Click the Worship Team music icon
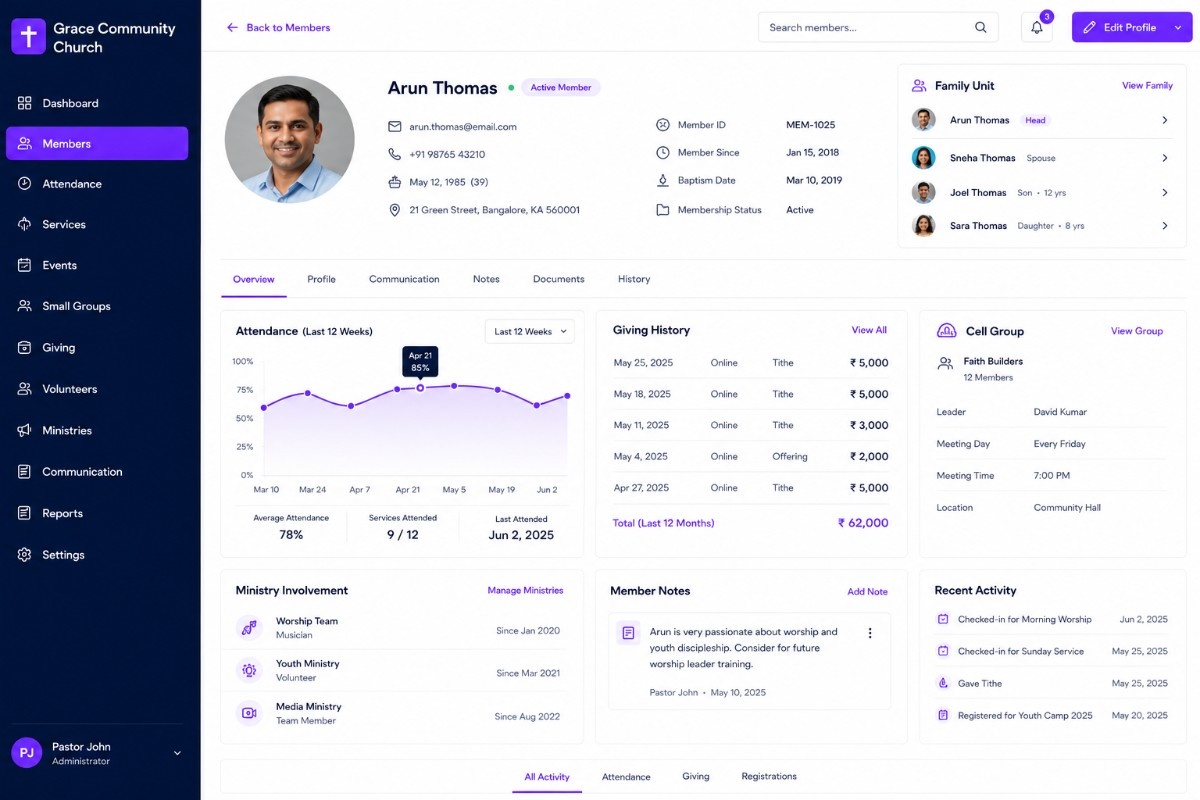Viewport: 1200px width, 800px height. (249, 628)
